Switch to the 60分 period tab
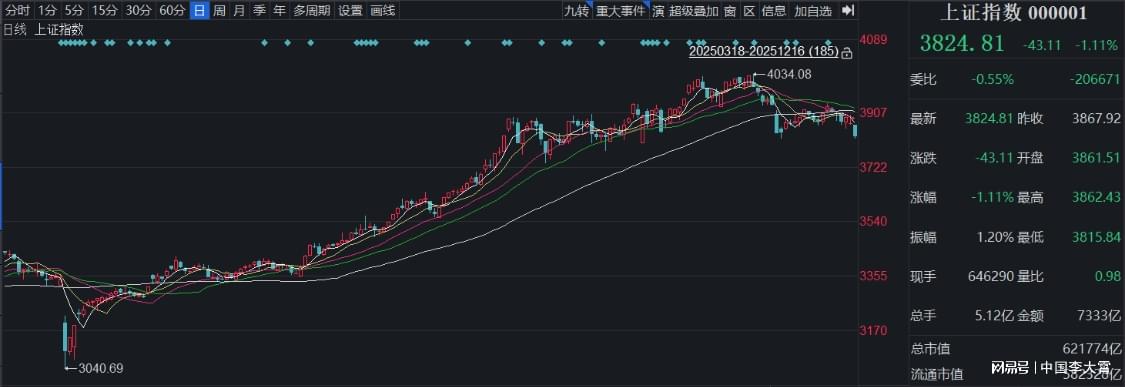Viewport: 1125px width, 387px height. 172,11
